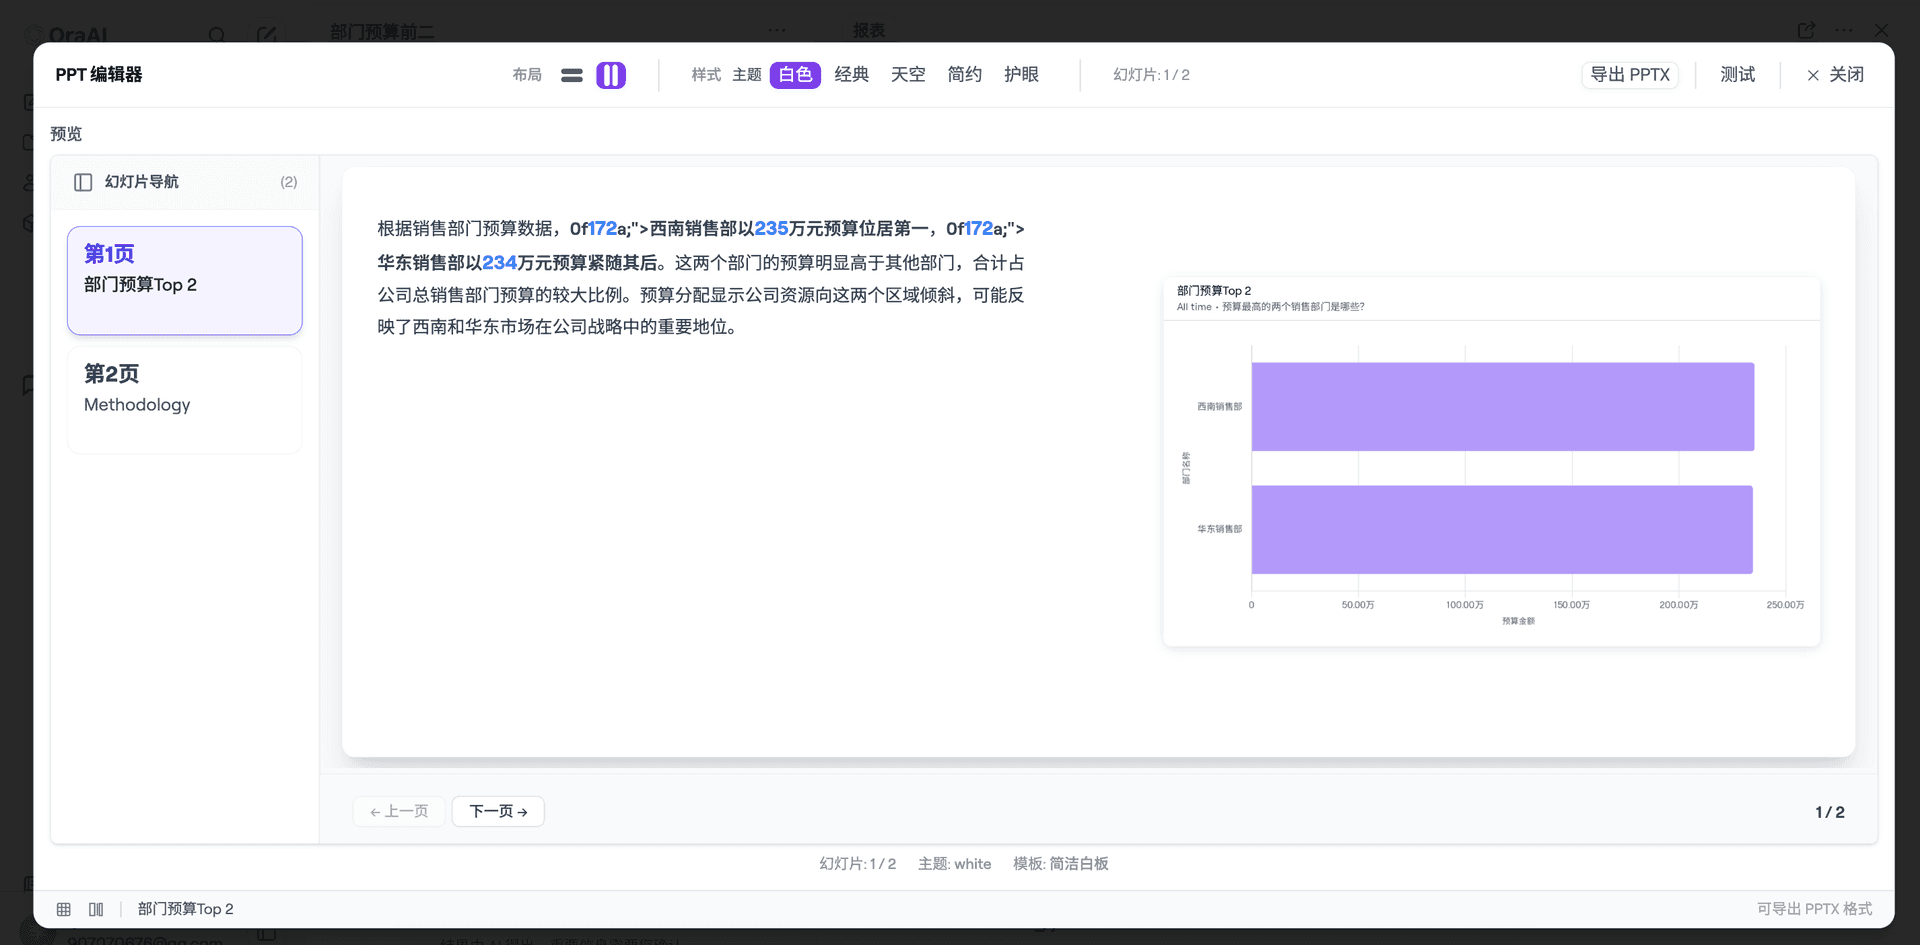This screenshot has height=945, width=1920.
Task: Click the share icon at top right background
Action: (1806, 30)
